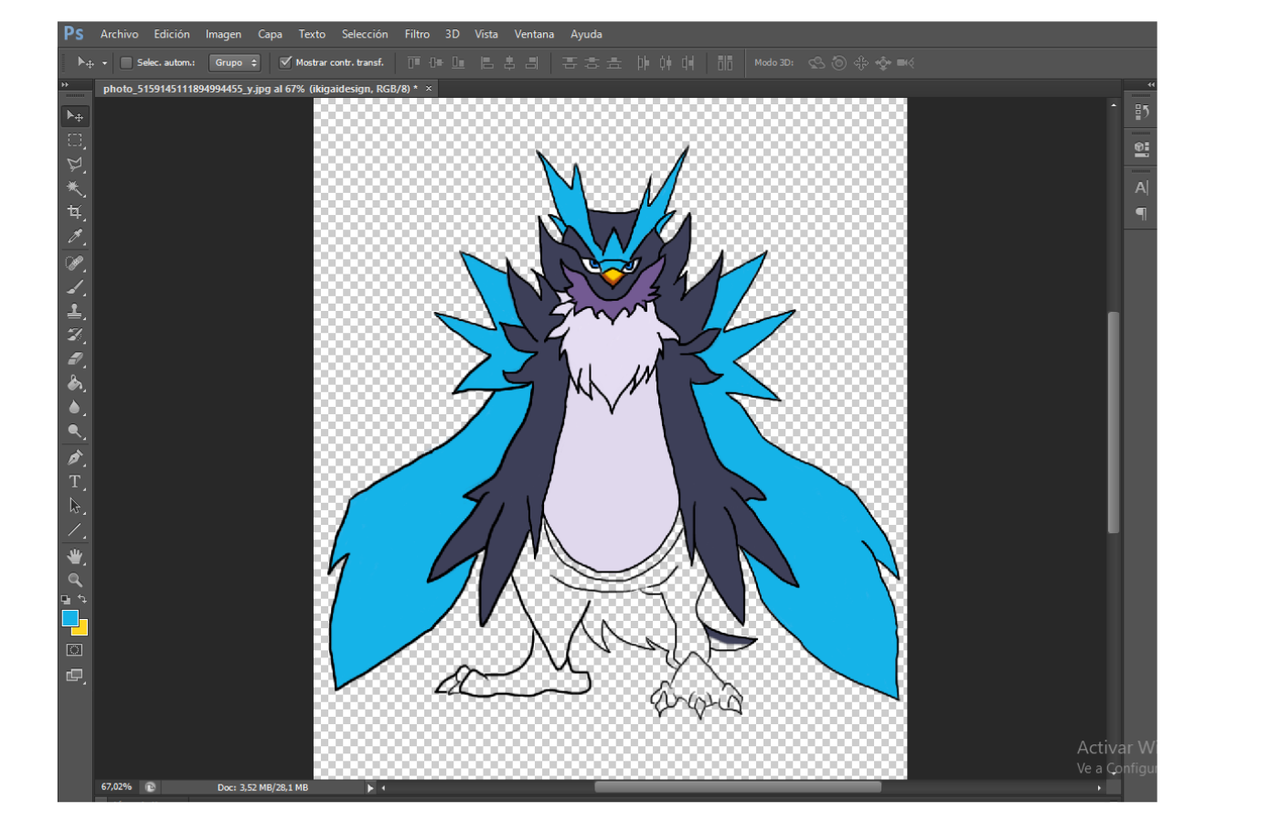Open the Texto menu

[x=312, y=34]
